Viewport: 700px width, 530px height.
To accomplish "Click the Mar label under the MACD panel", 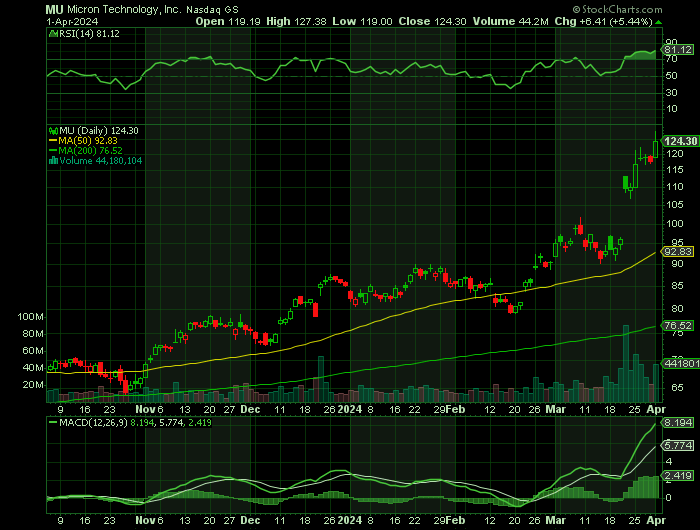I will point(556,521).
